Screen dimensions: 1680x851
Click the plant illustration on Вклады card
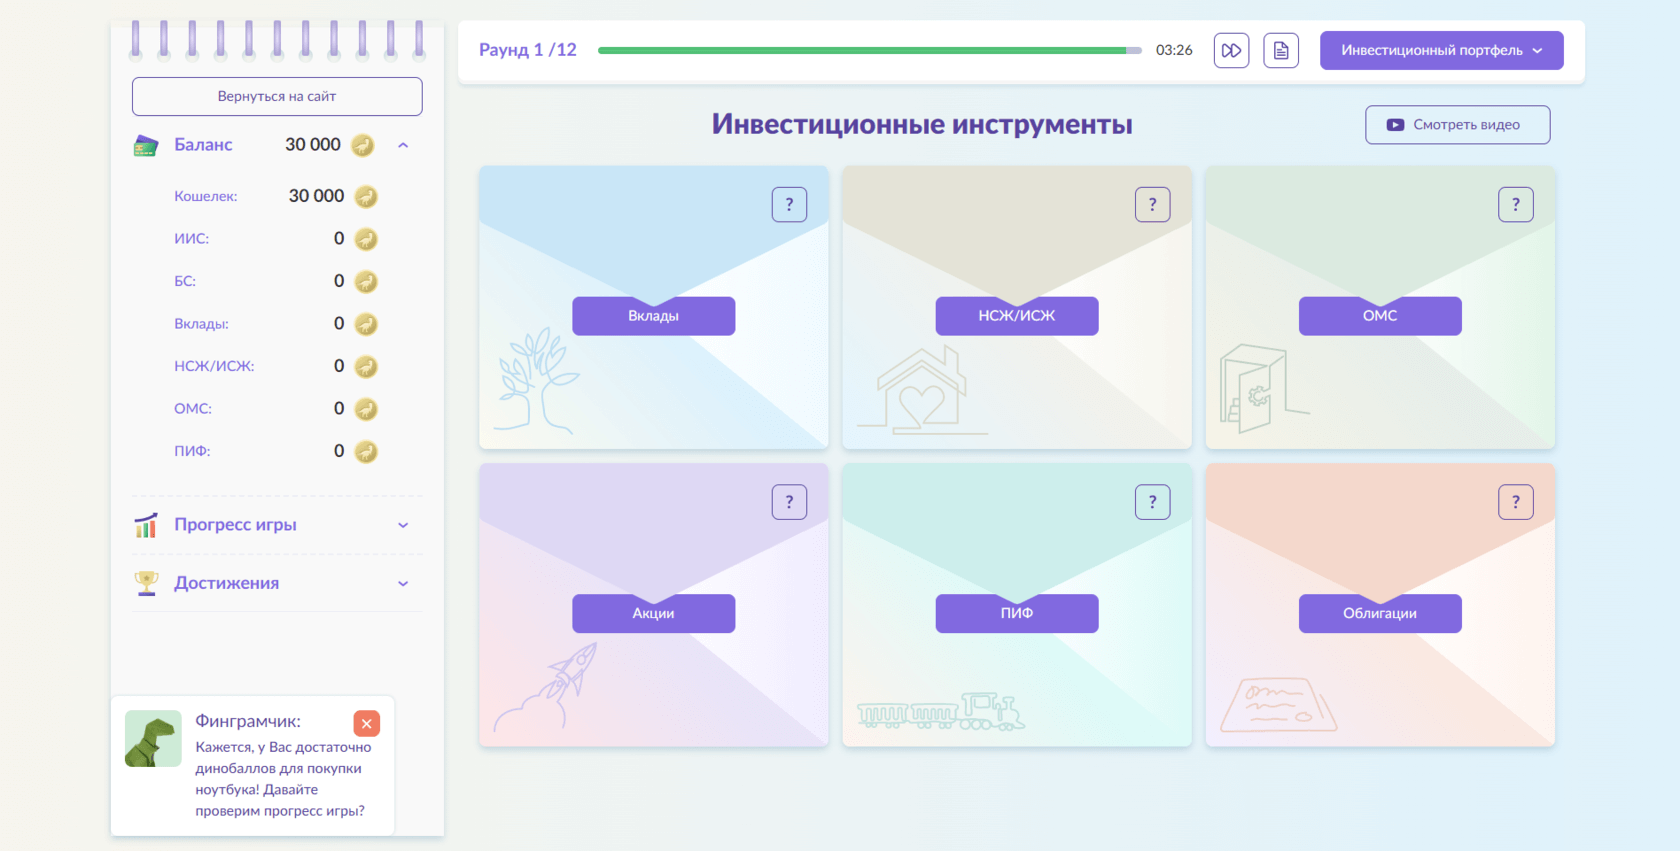tap(537, 380)
